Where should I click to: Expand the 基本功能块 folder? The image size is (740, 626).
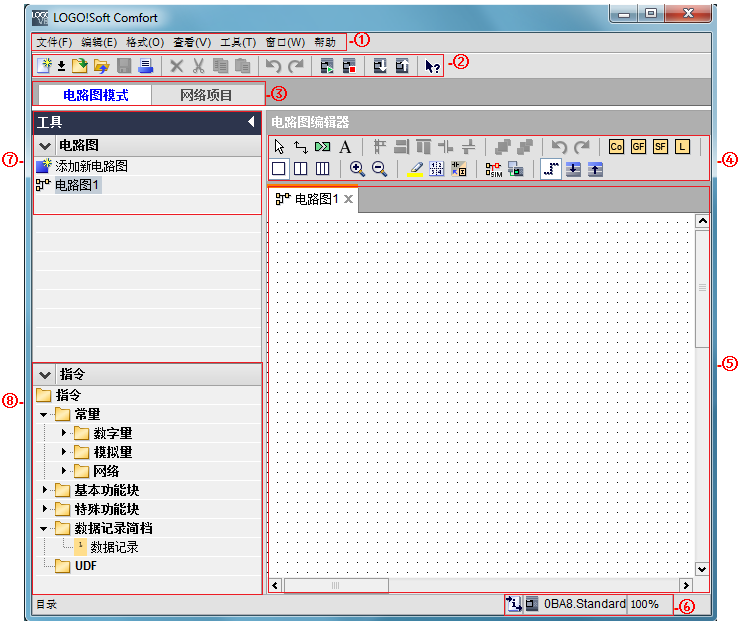tap(44, 490)
